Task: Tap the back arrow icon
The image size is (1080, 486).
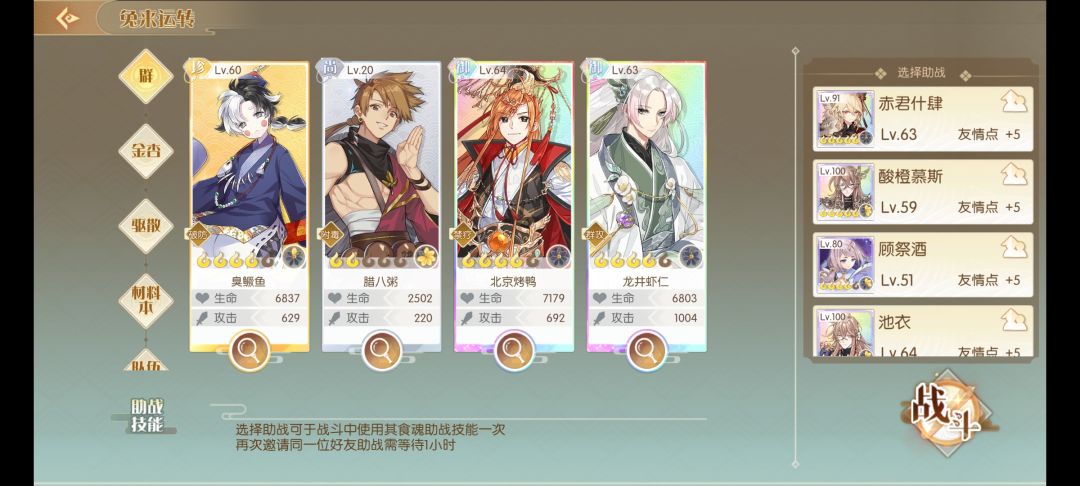Action: [x=68, y=18]
